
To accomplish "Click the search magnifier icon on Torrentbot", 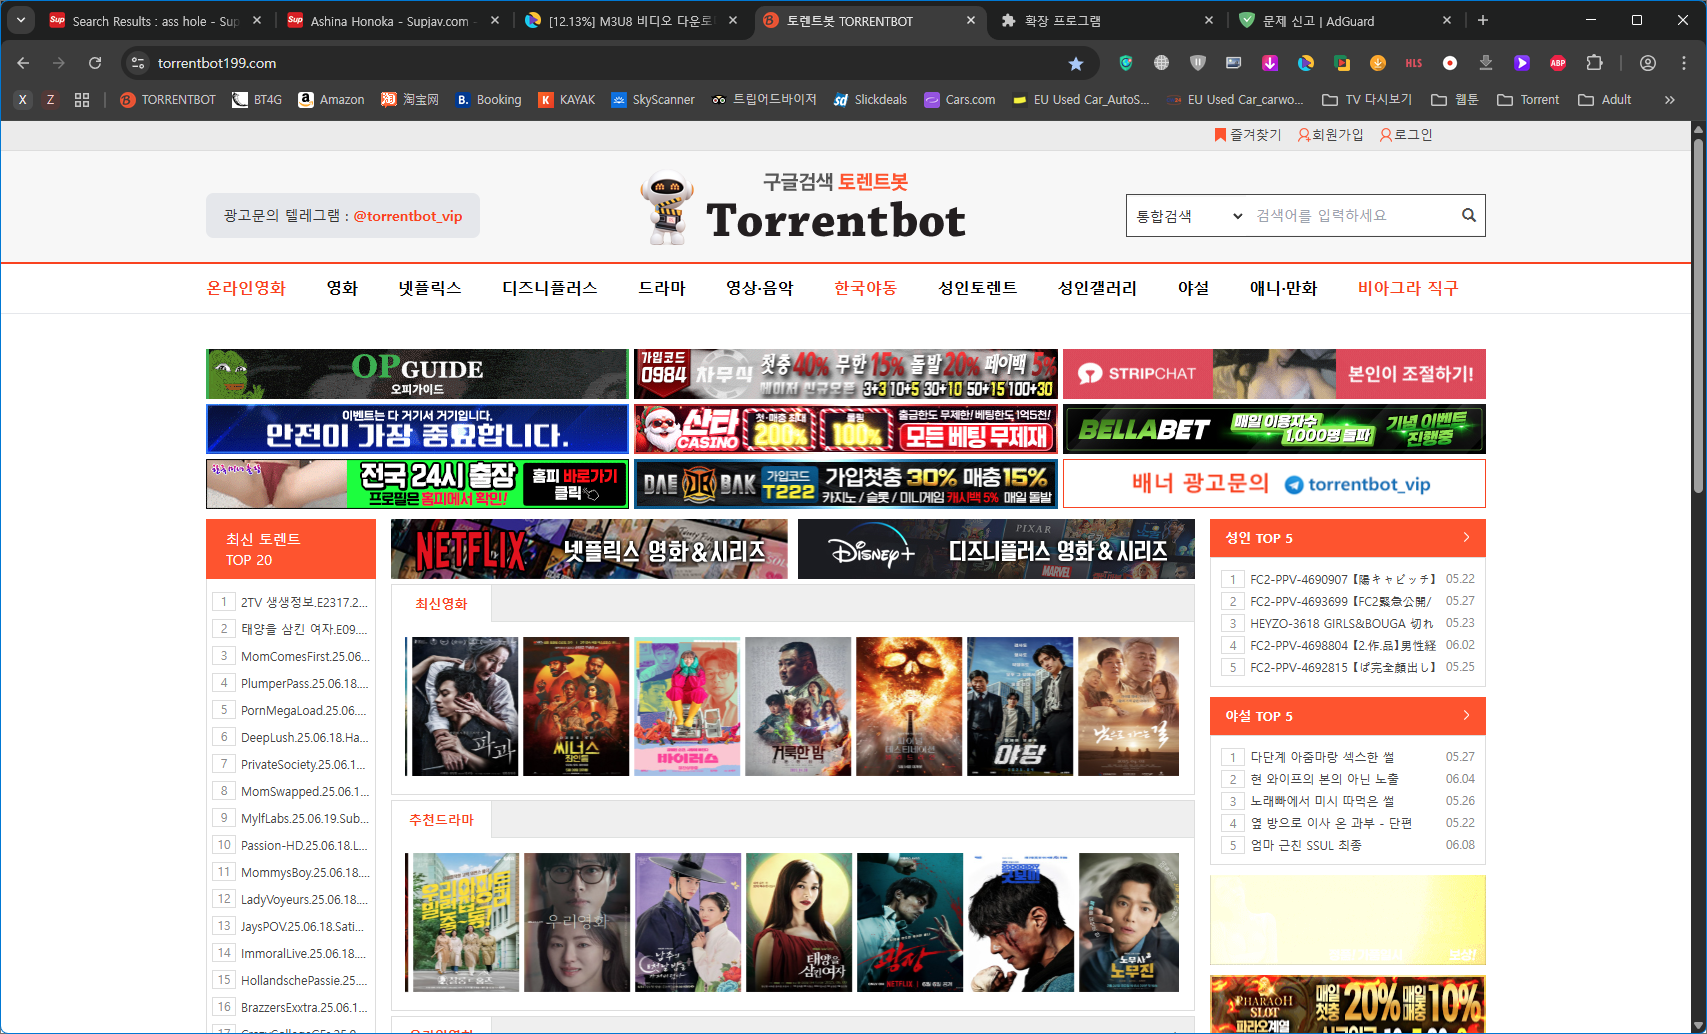I will [x=1468, y=215].
